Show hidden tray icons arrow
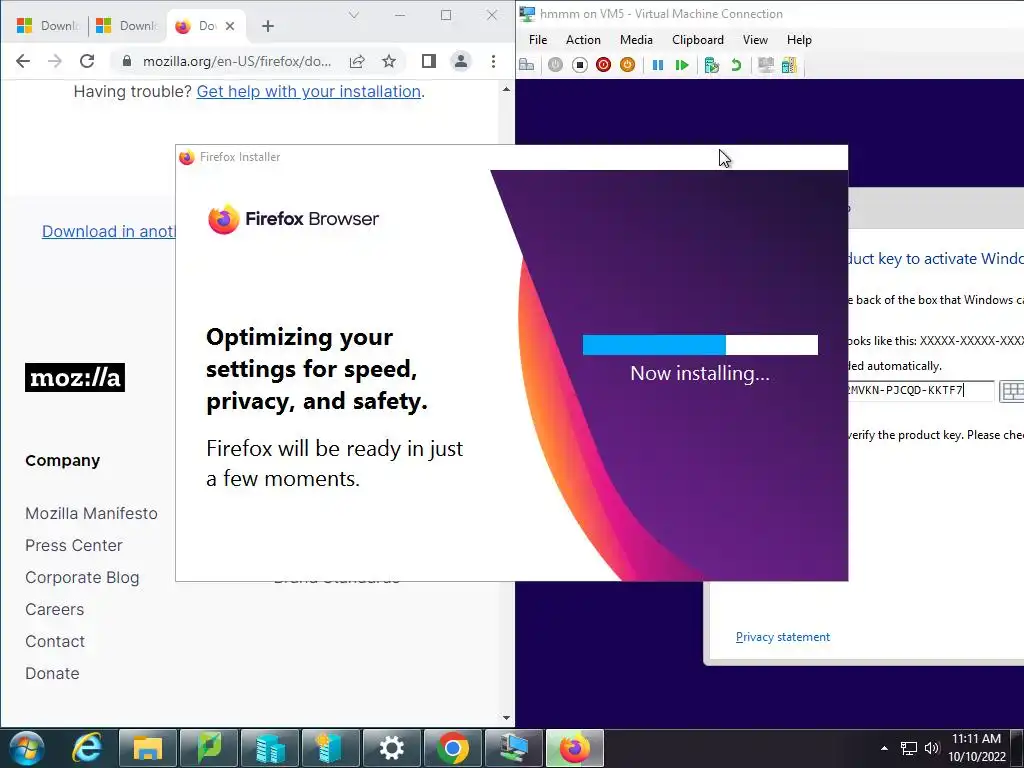The height and width of the screenshot is (768, 1024). [x=884, y=748]
